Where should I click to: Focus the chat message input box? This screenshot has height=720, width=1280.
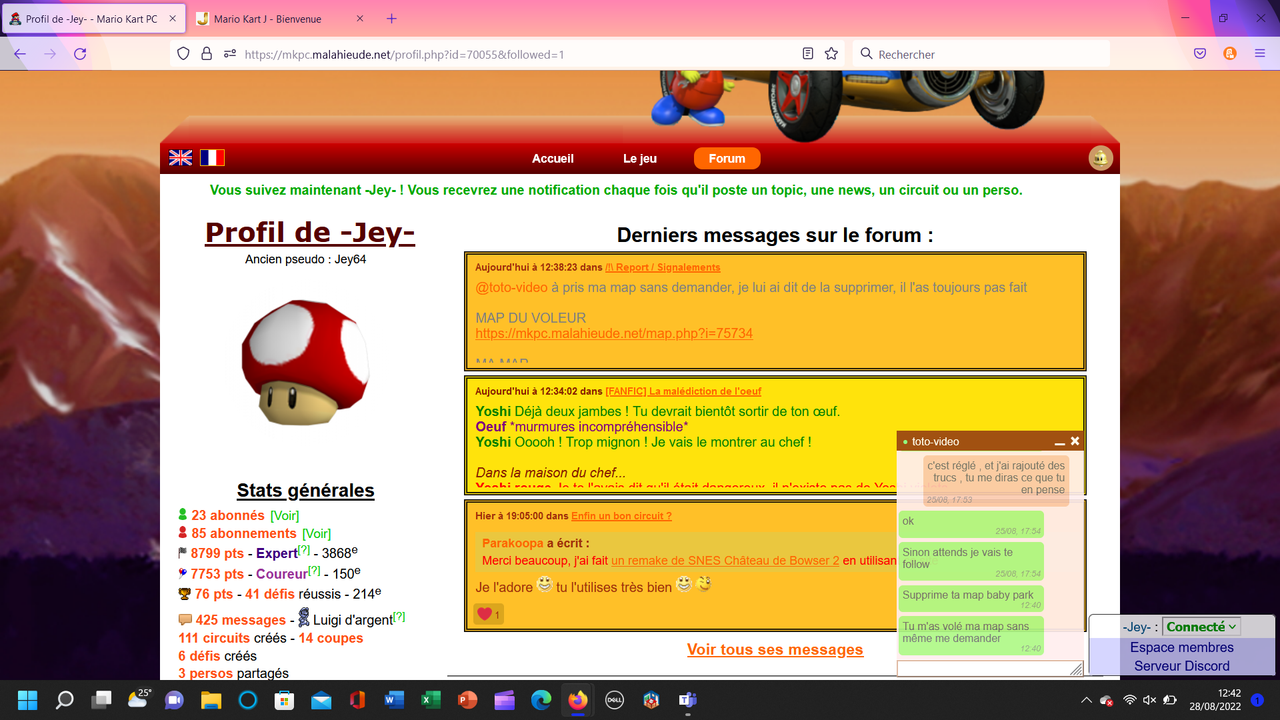pyautogui.click(x=990, y=668)
